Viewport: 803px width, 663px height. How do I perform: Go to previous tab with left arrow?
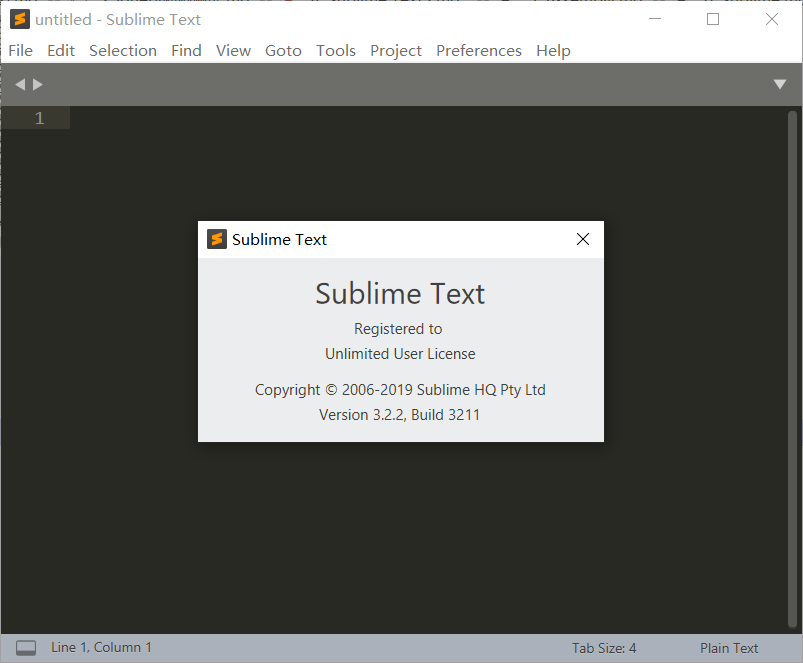coord(20,84)
